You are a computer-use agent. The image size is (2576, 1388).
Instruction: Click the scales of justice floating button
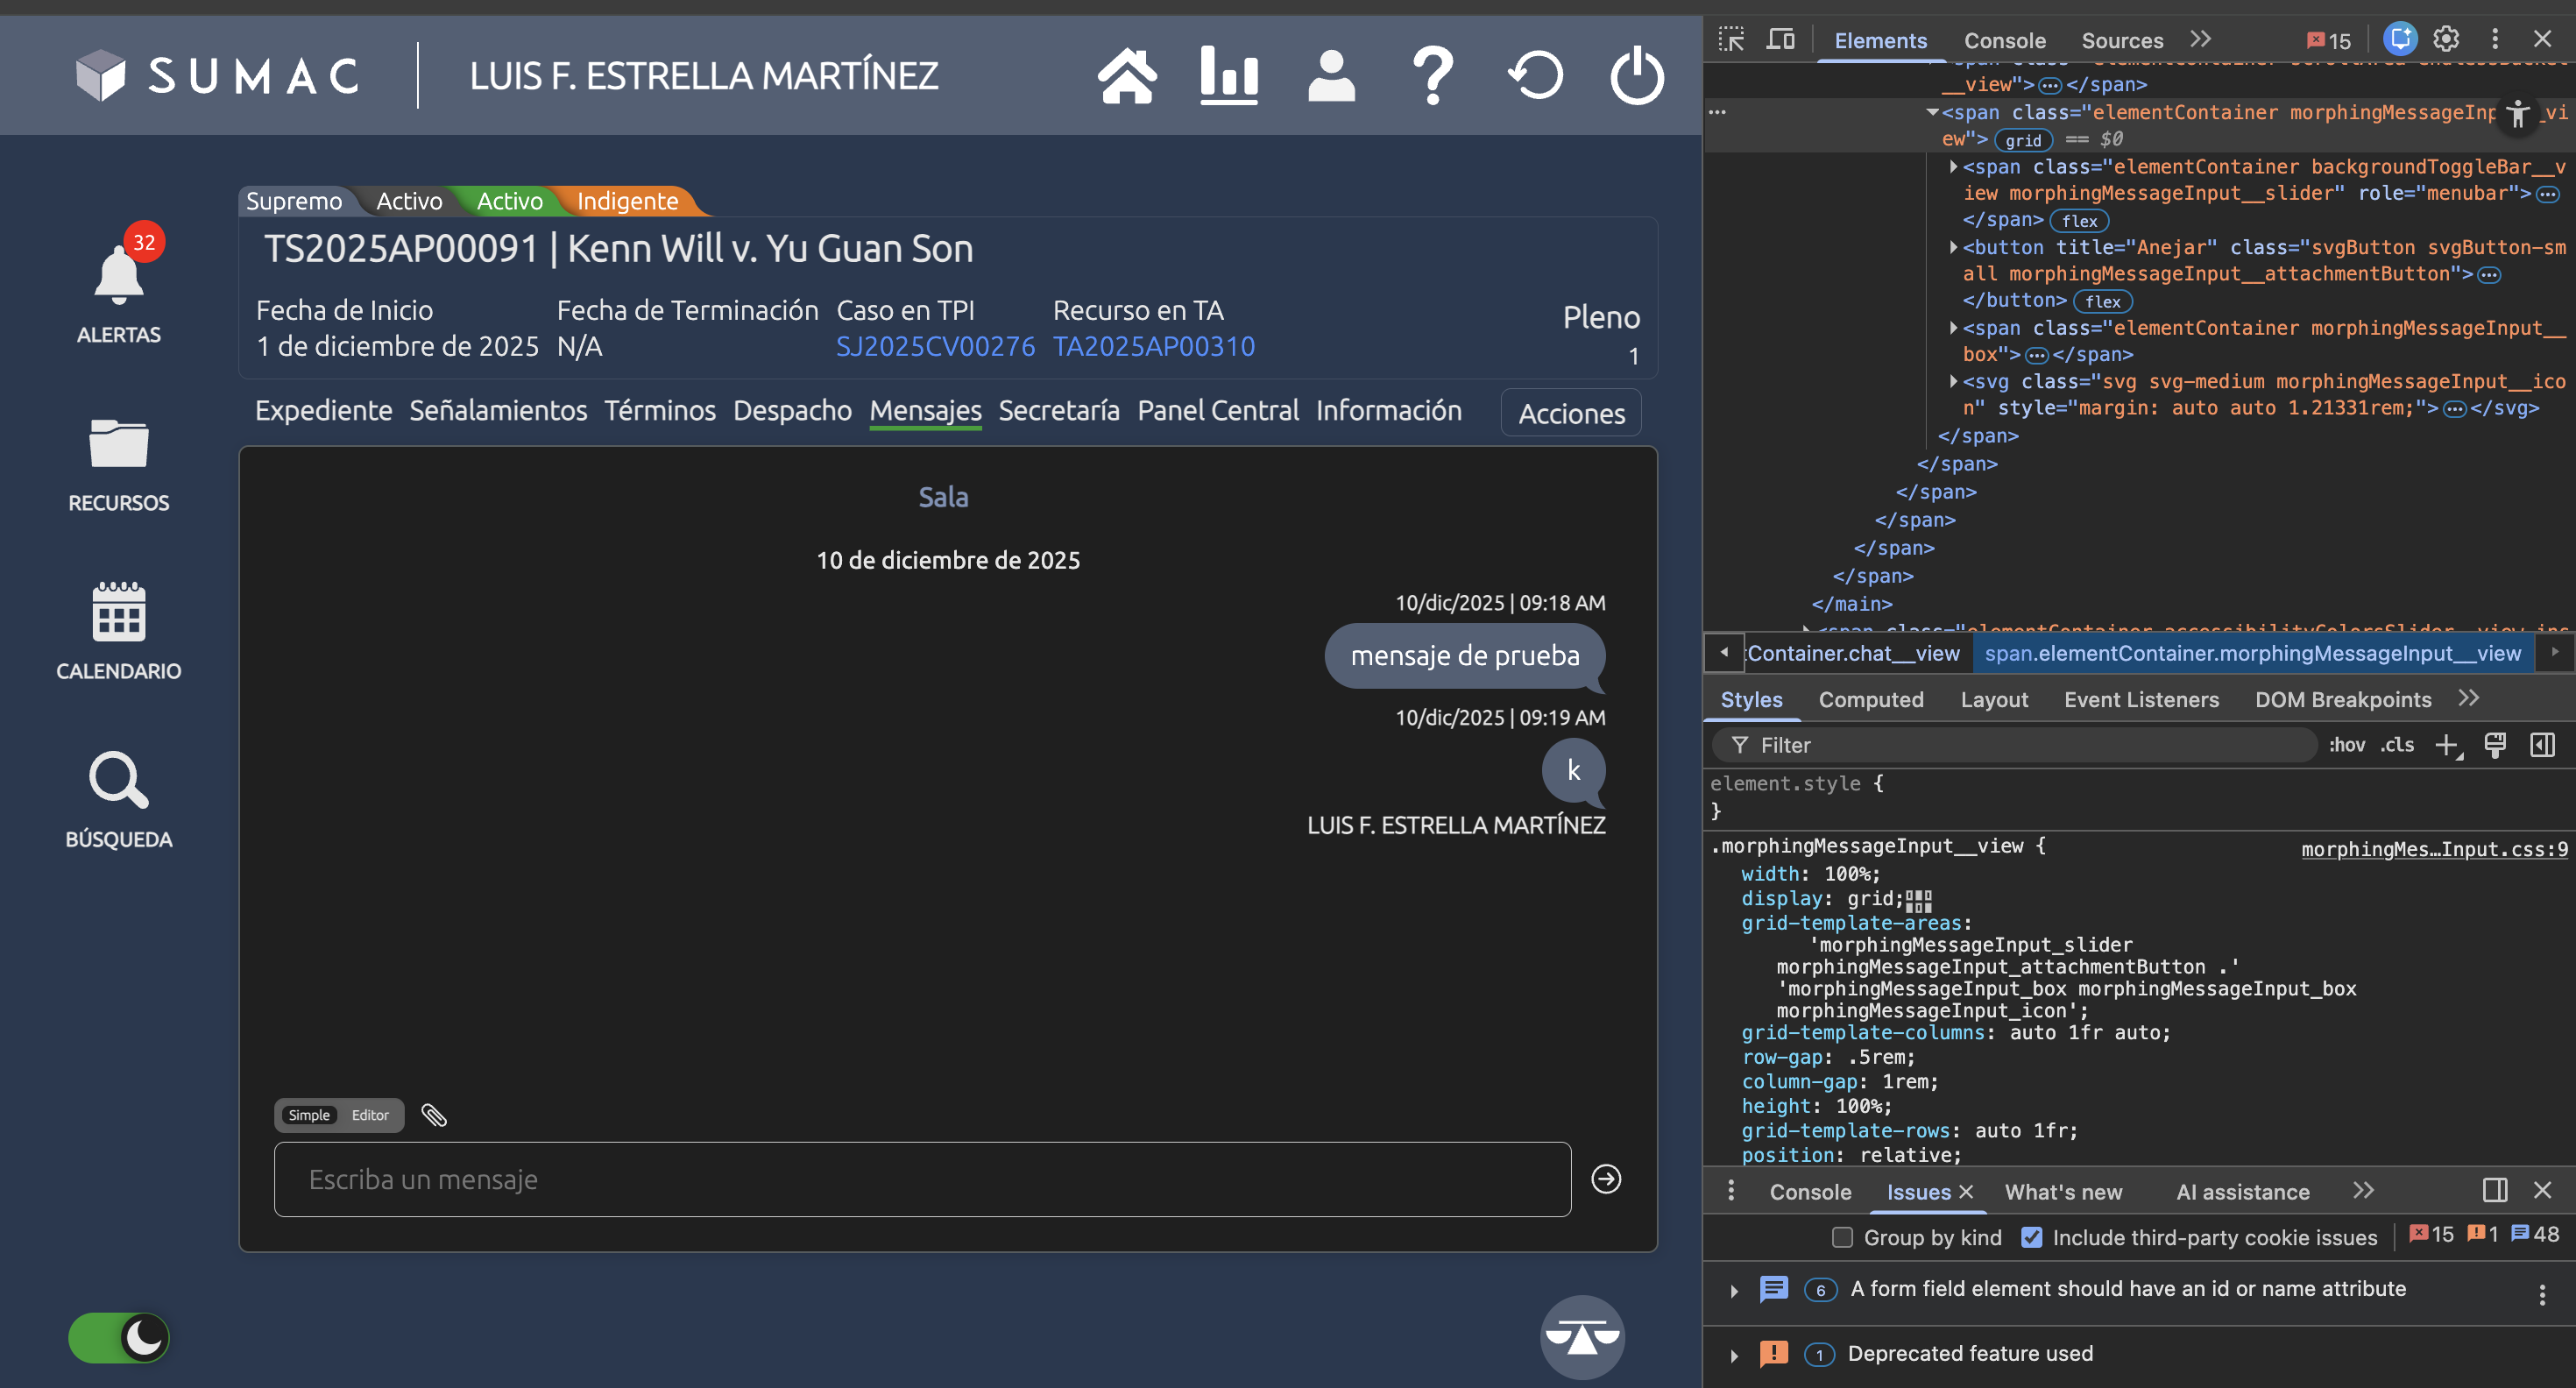(1582, 1337)
